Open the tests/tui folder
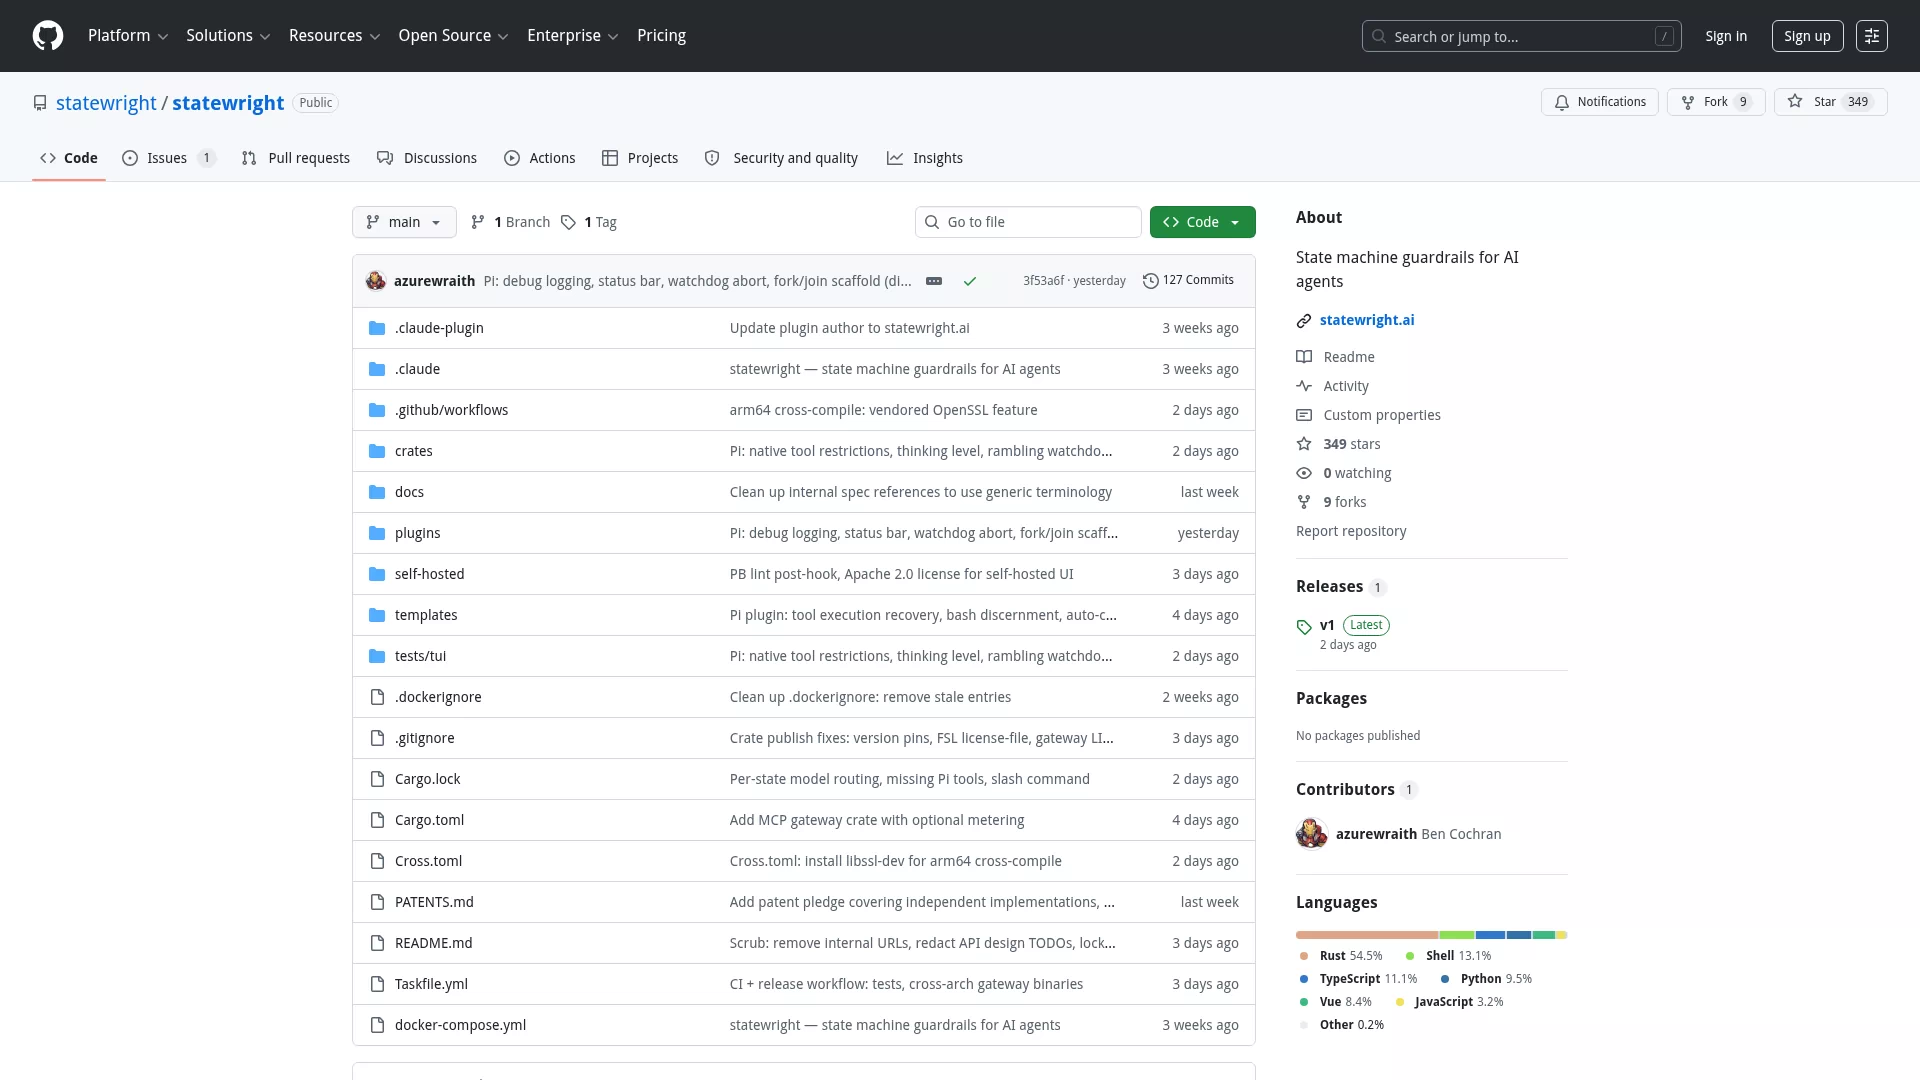This screenshot has height=1080, width=1920. click(x=420, y=656)
